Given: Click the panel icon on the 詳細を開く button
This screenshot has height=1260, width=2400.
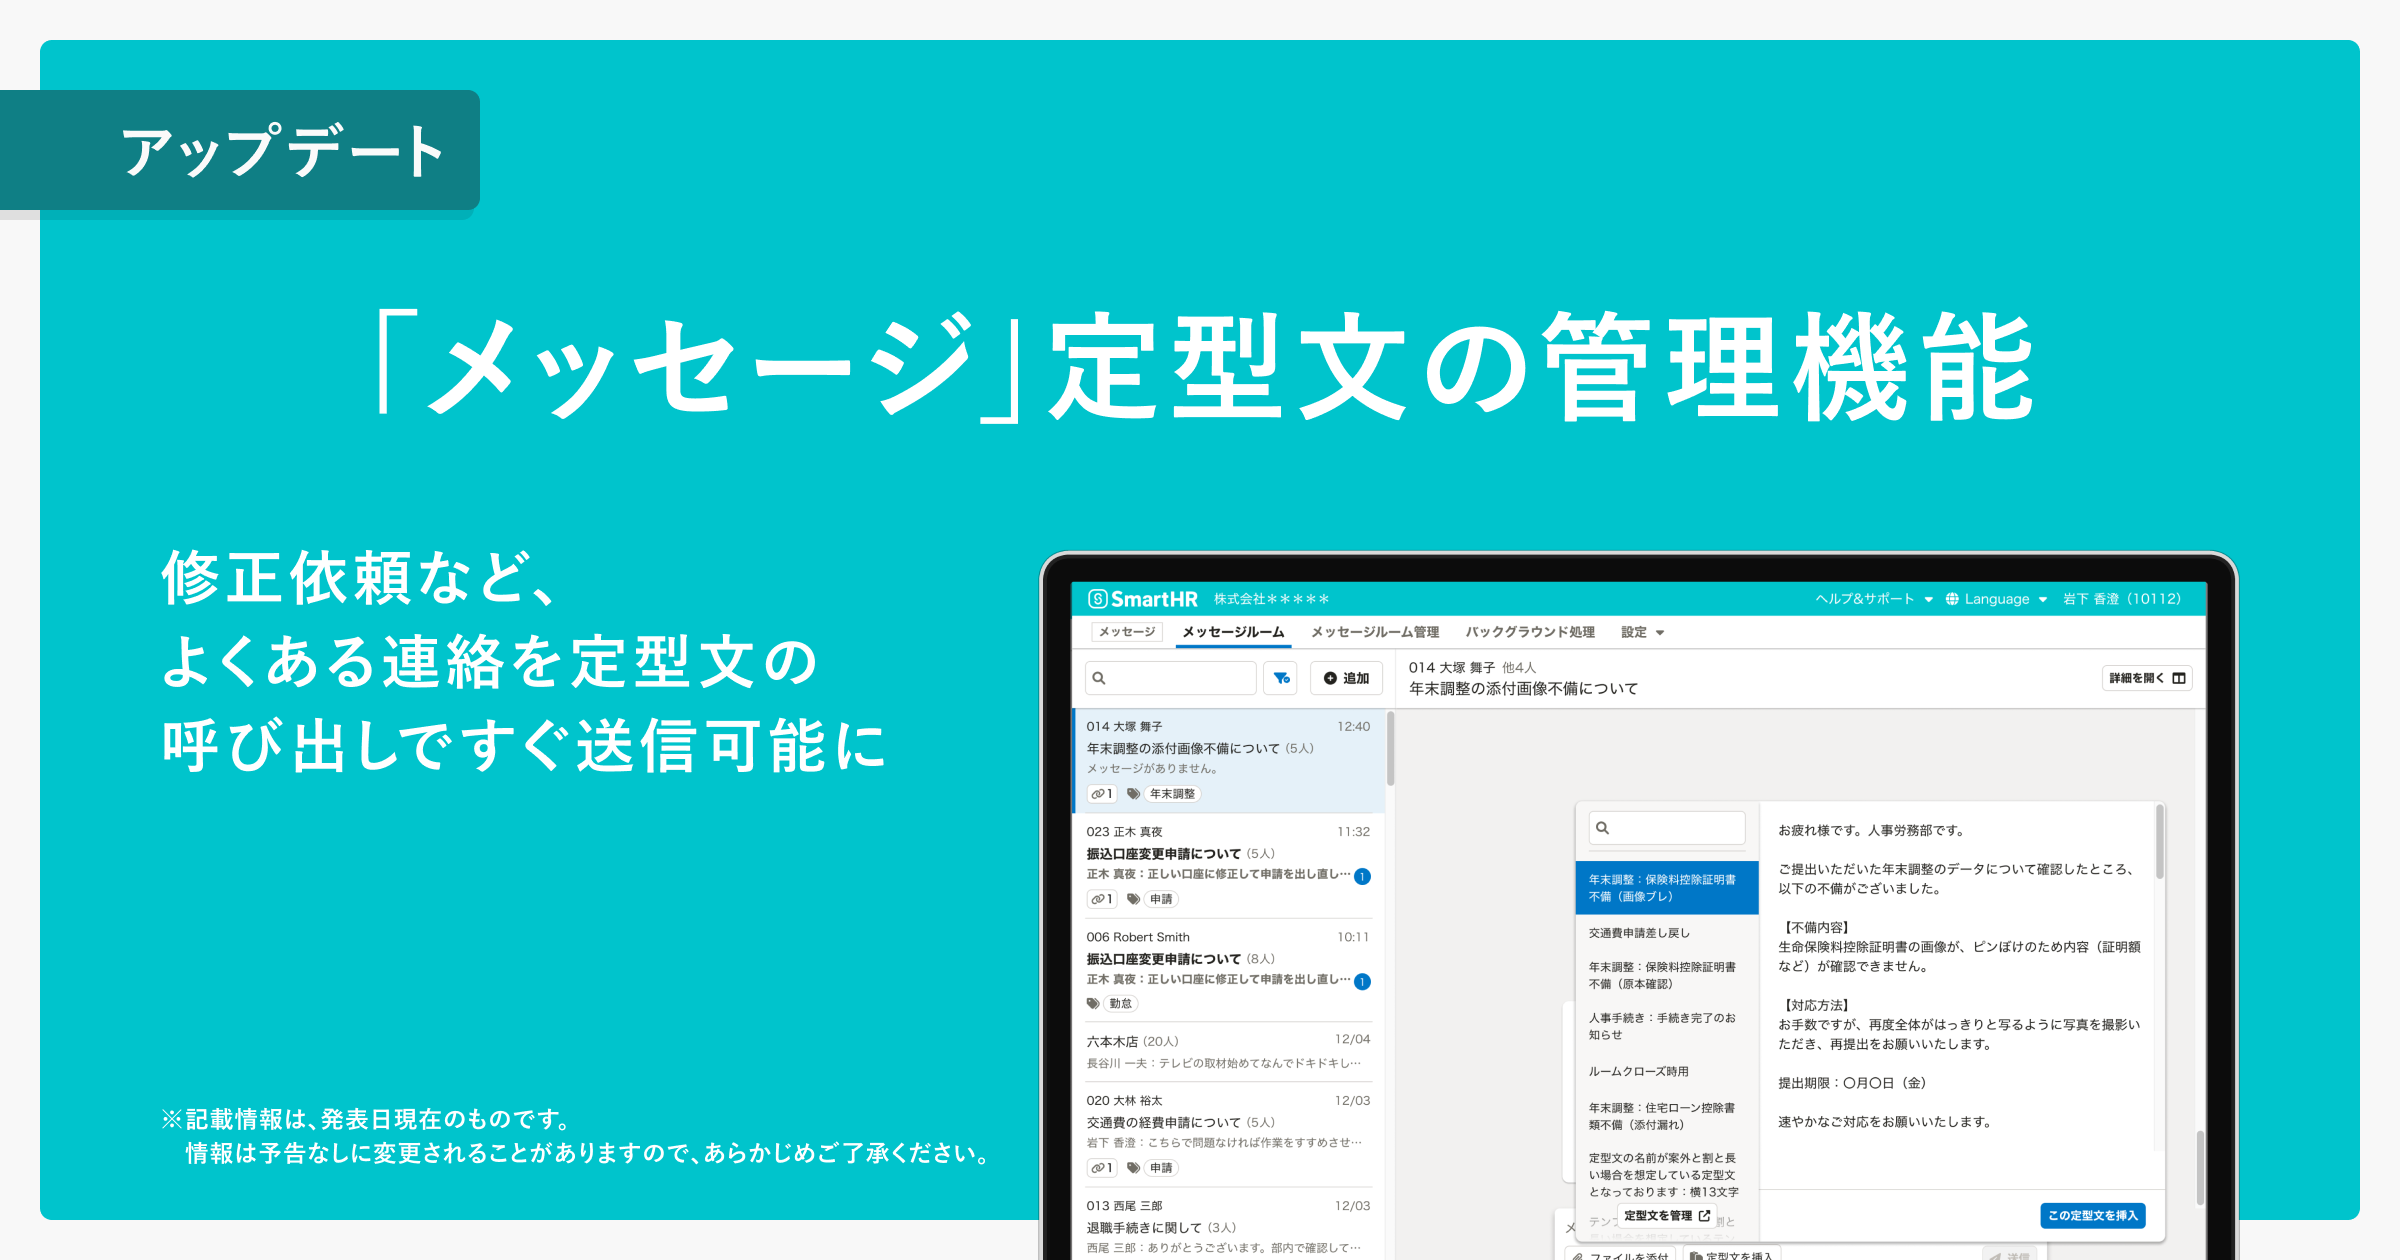Looking at the screenshot, I should (2179, 678).
